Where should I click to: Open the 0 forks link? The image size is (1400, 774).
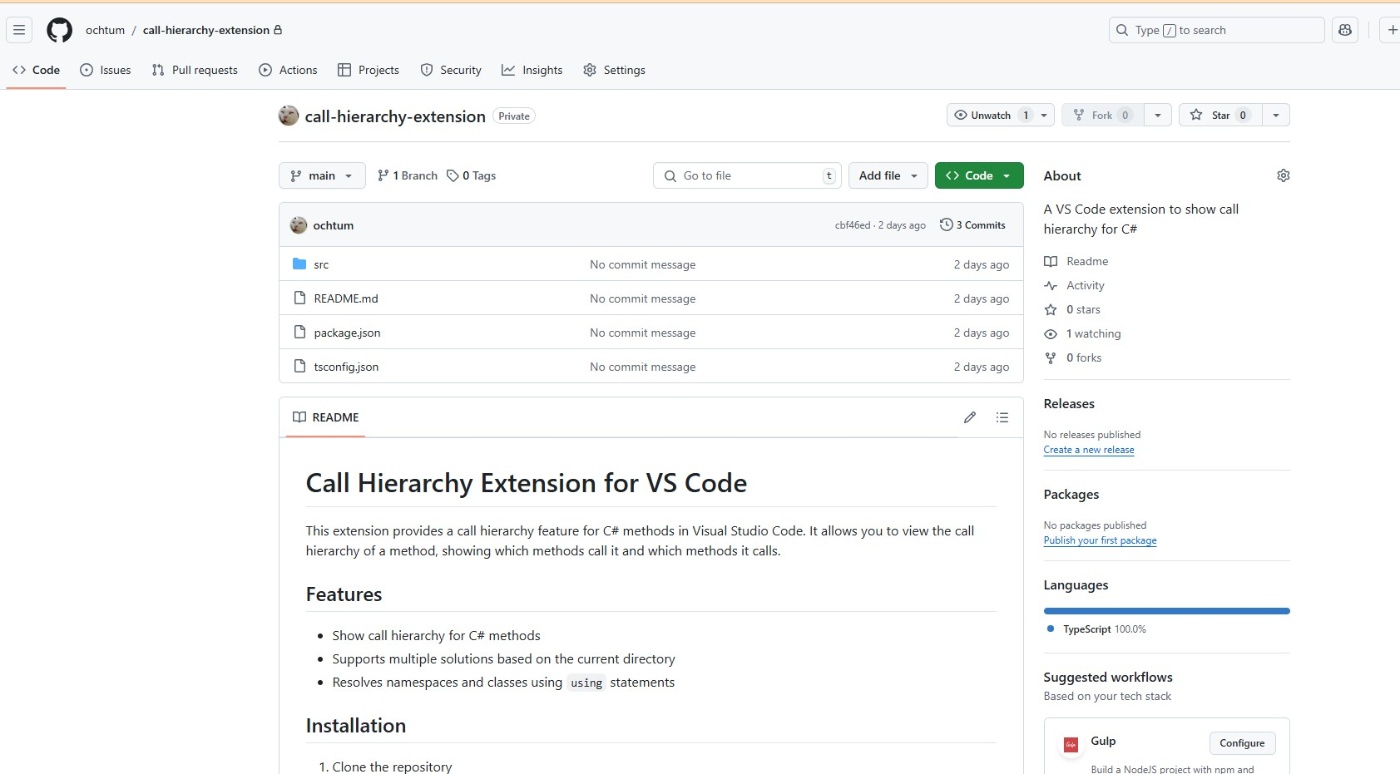[x=1073, y=358]
